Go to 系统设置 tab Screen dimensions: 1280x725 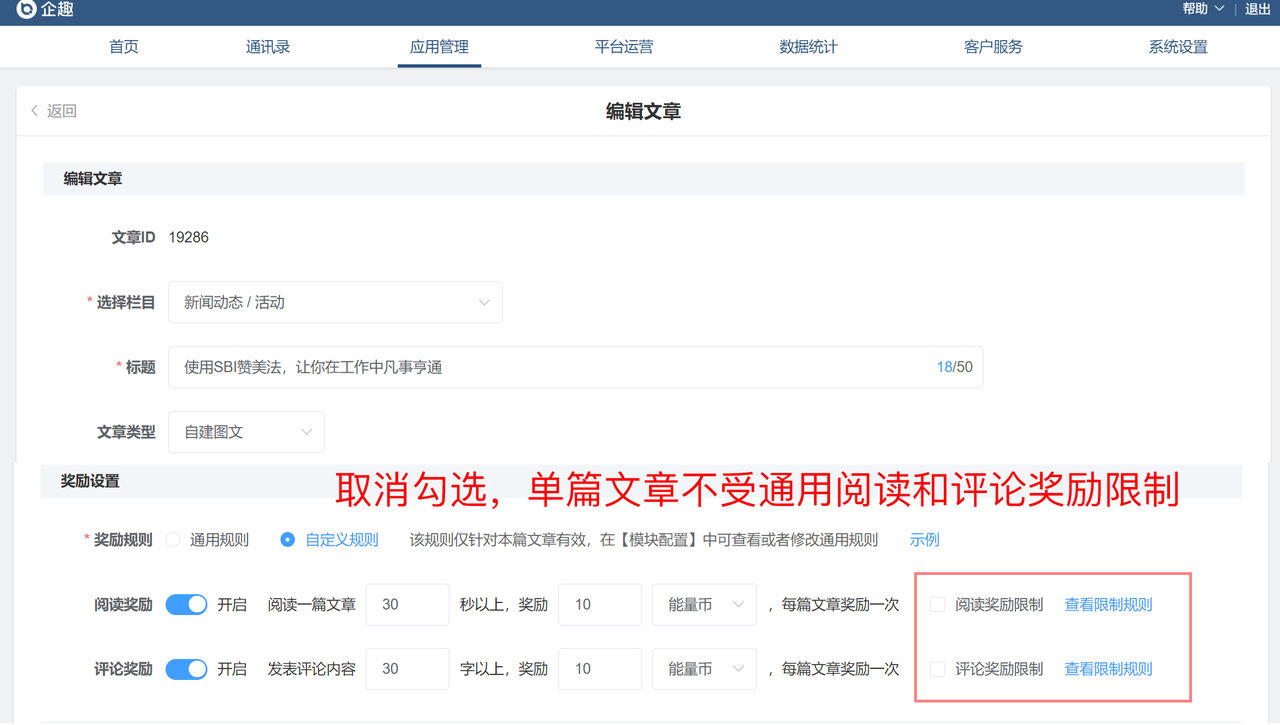(1178, 47)
